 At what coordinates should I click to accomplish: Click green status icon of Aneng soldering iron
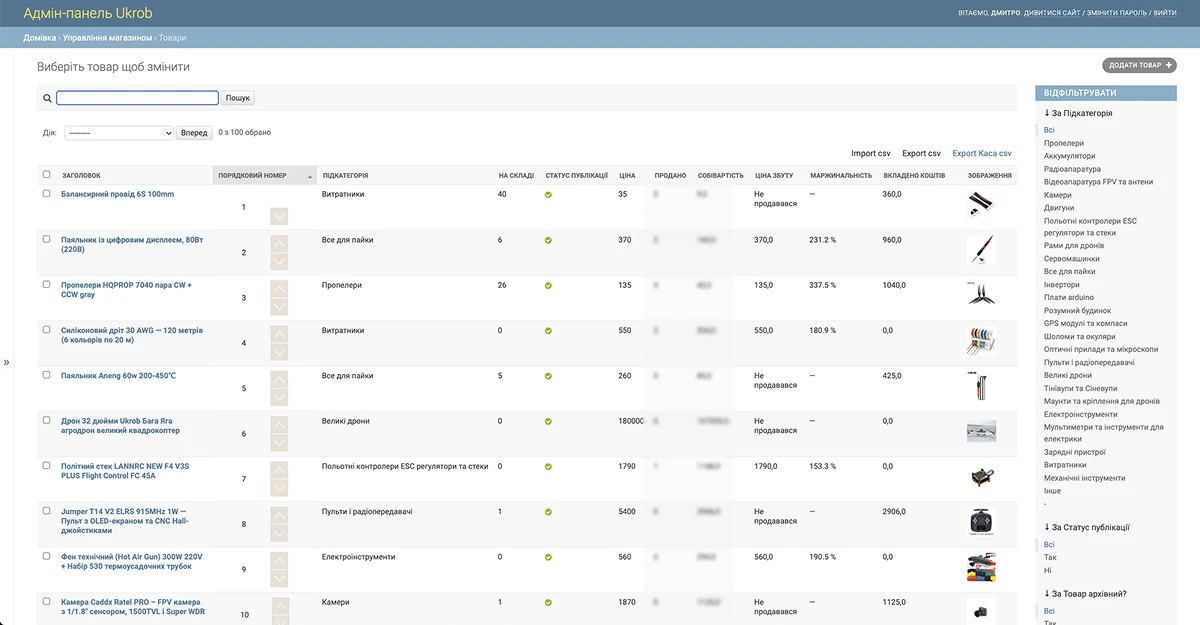[x=548, y=376]
